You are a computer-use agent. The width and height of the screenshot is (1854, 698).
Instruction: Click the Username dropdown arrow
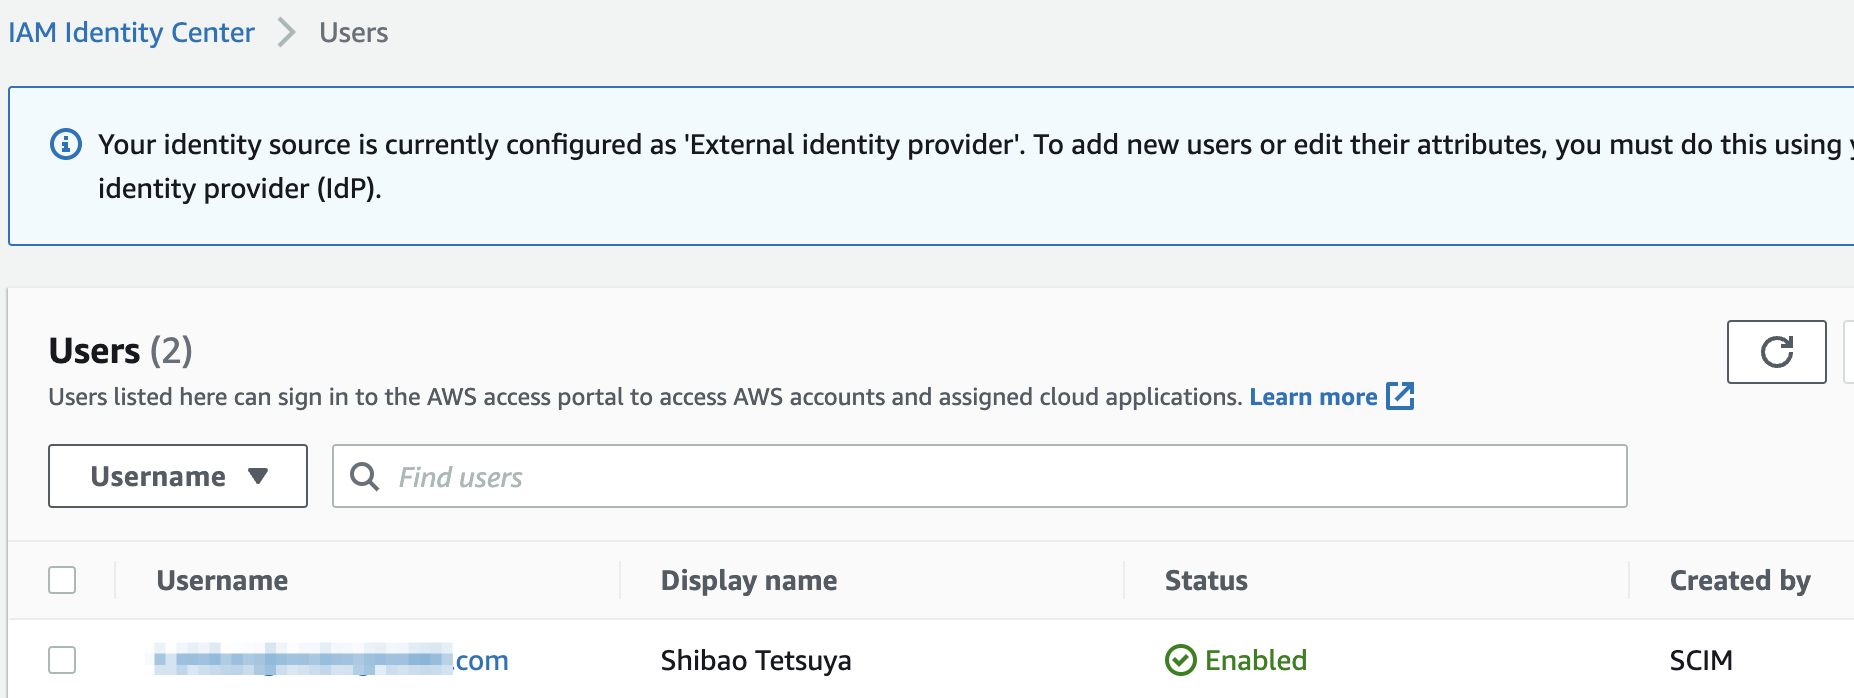[x=258, y=476]
